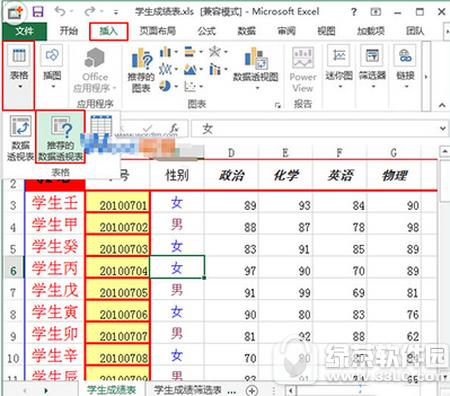Insert a combo chart icon
The height and width of the screenshot is (396, 450).
(x=215, y=69)
